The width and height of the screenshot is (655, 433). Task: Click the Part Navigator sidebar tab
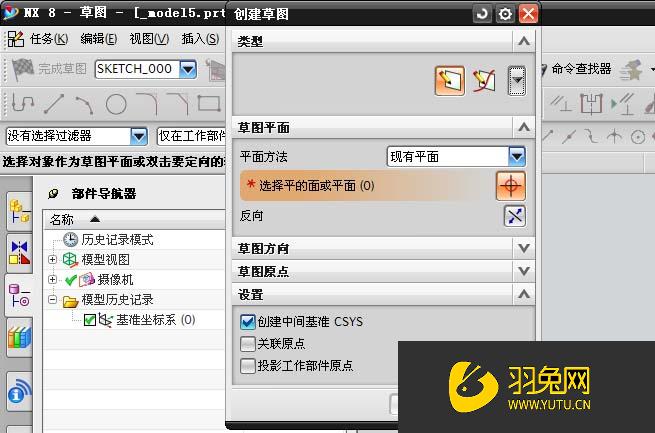(x=19, y=295)
